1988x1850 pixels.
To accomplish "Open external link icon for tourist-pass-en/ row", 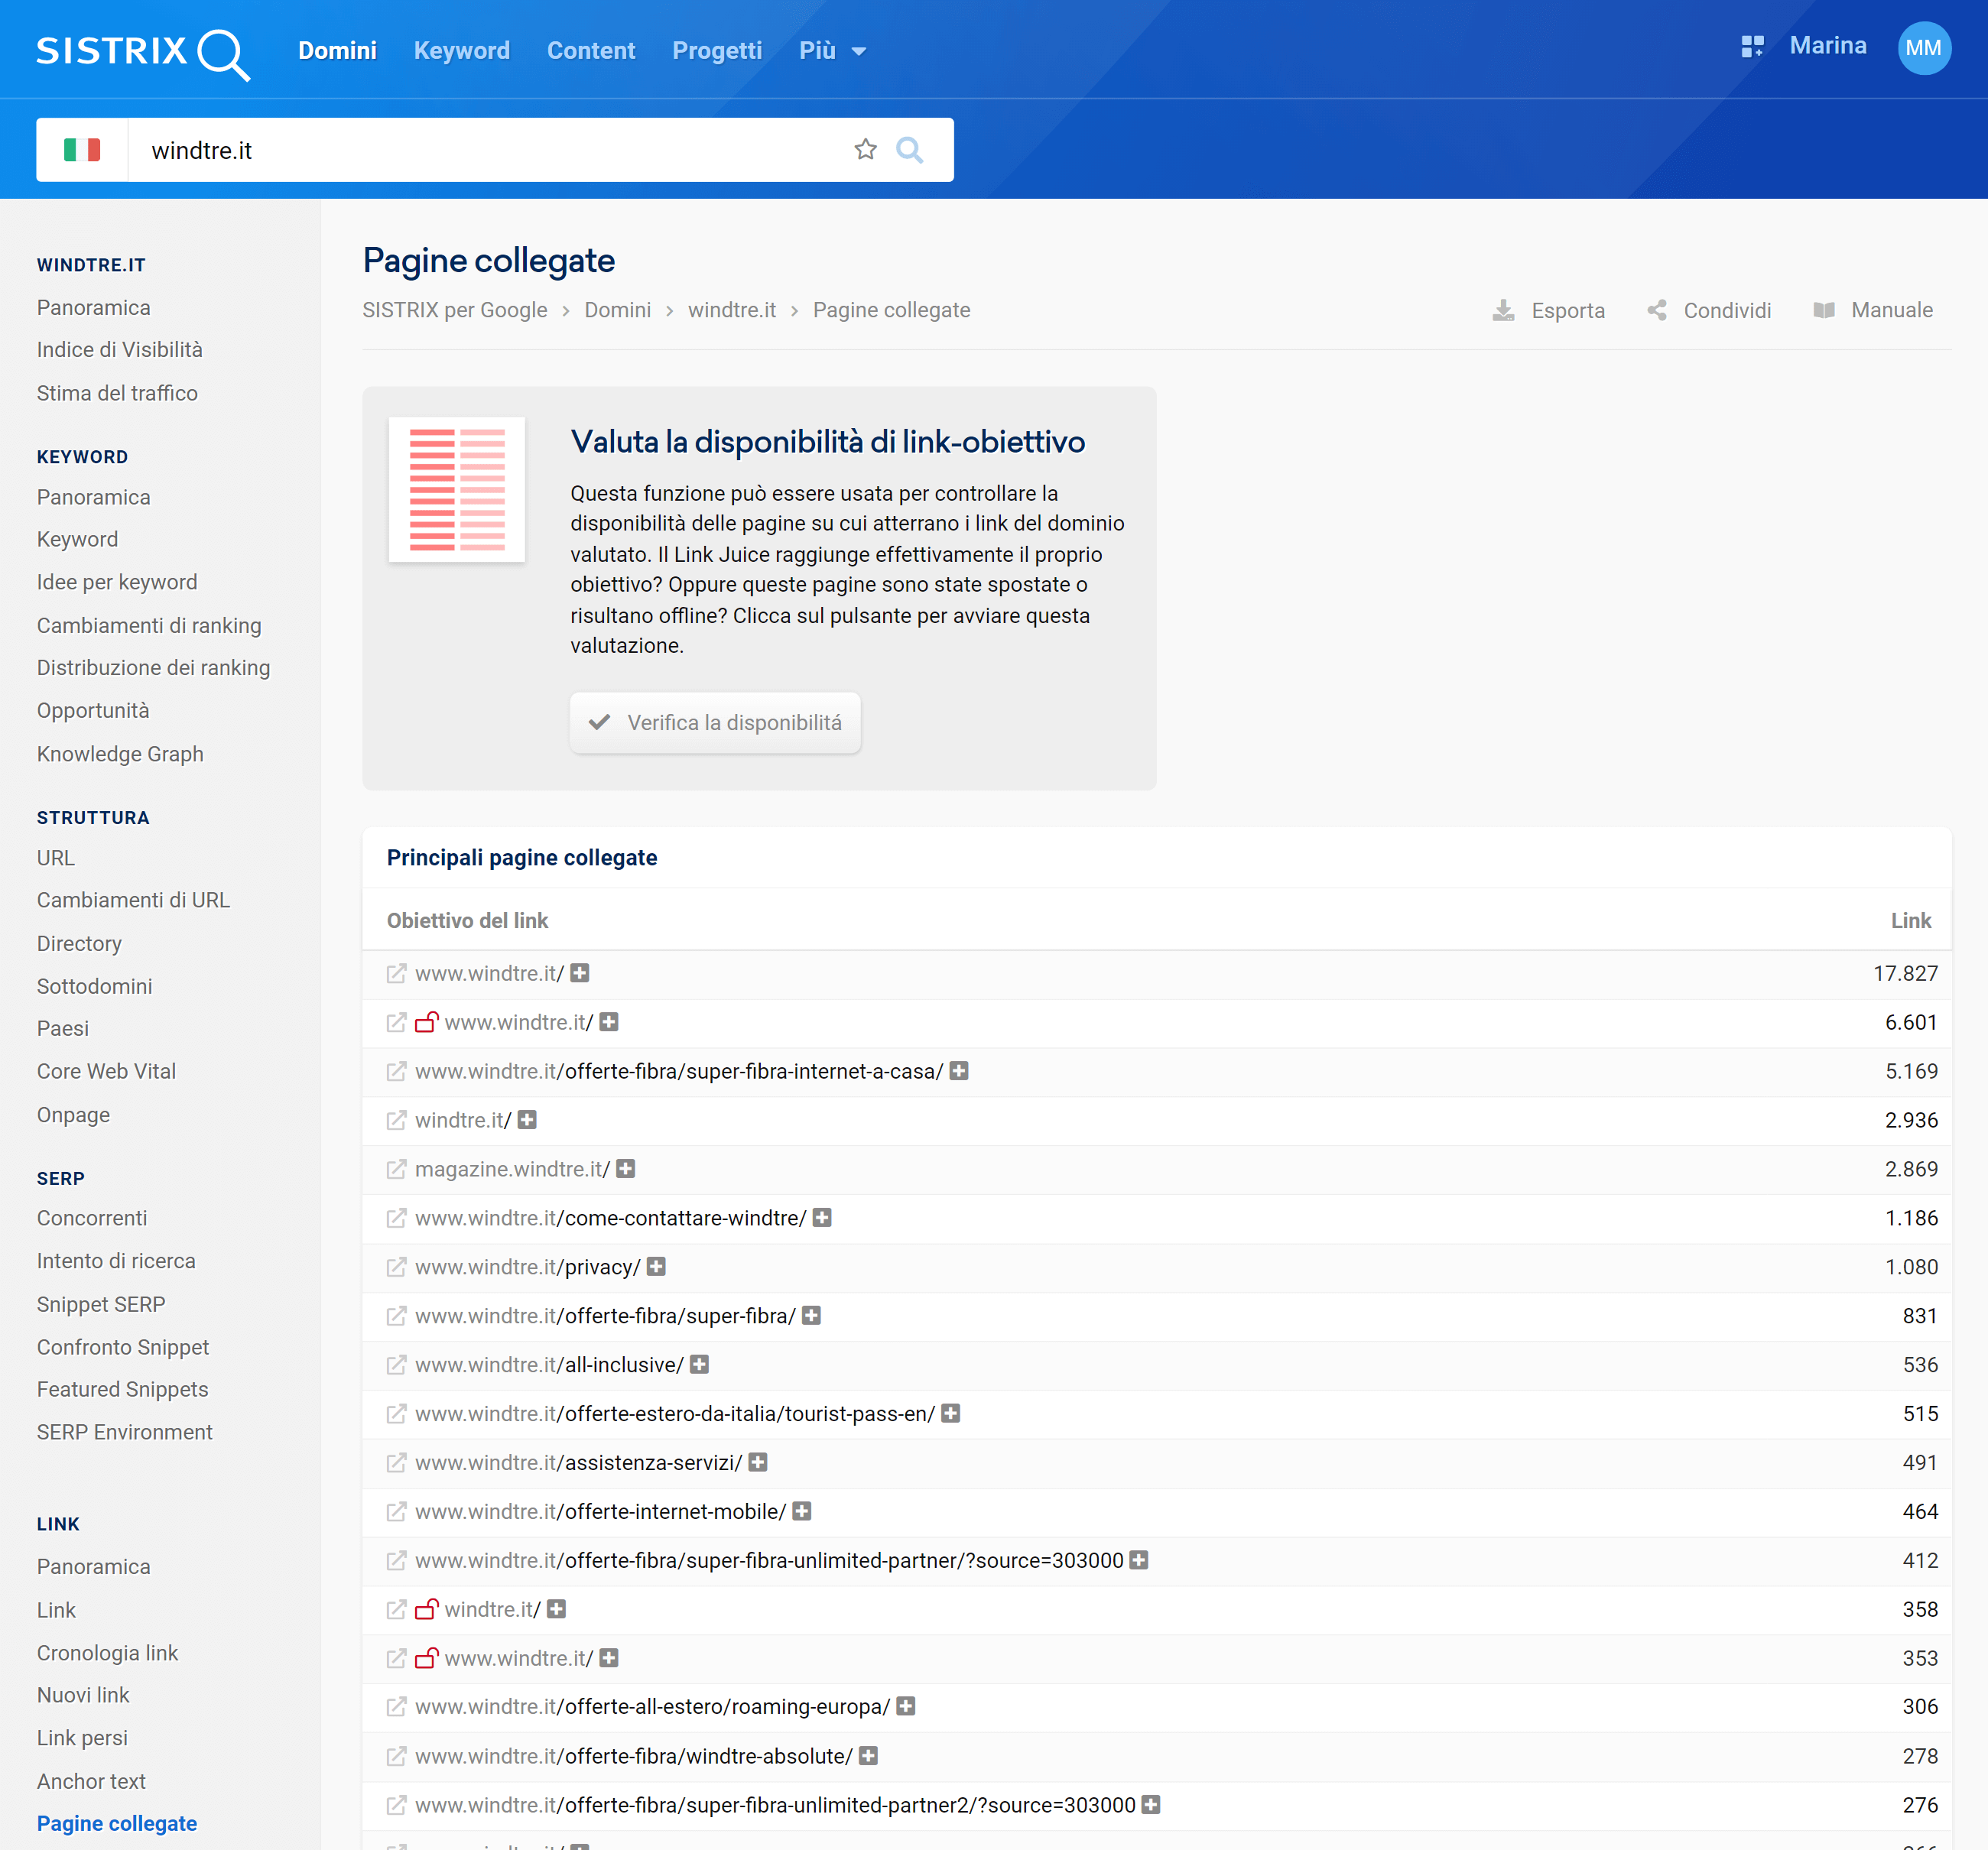I will 397,1414.
